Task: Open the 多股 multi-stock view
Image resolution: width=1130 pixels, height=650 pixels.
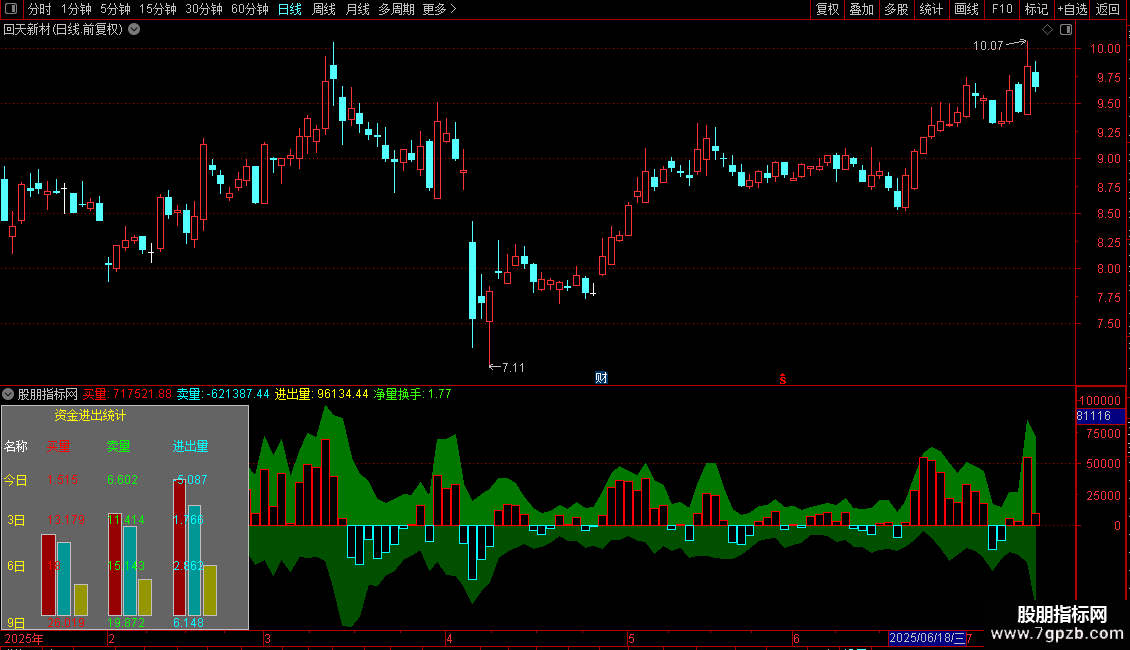Action: tap(896, 9)
